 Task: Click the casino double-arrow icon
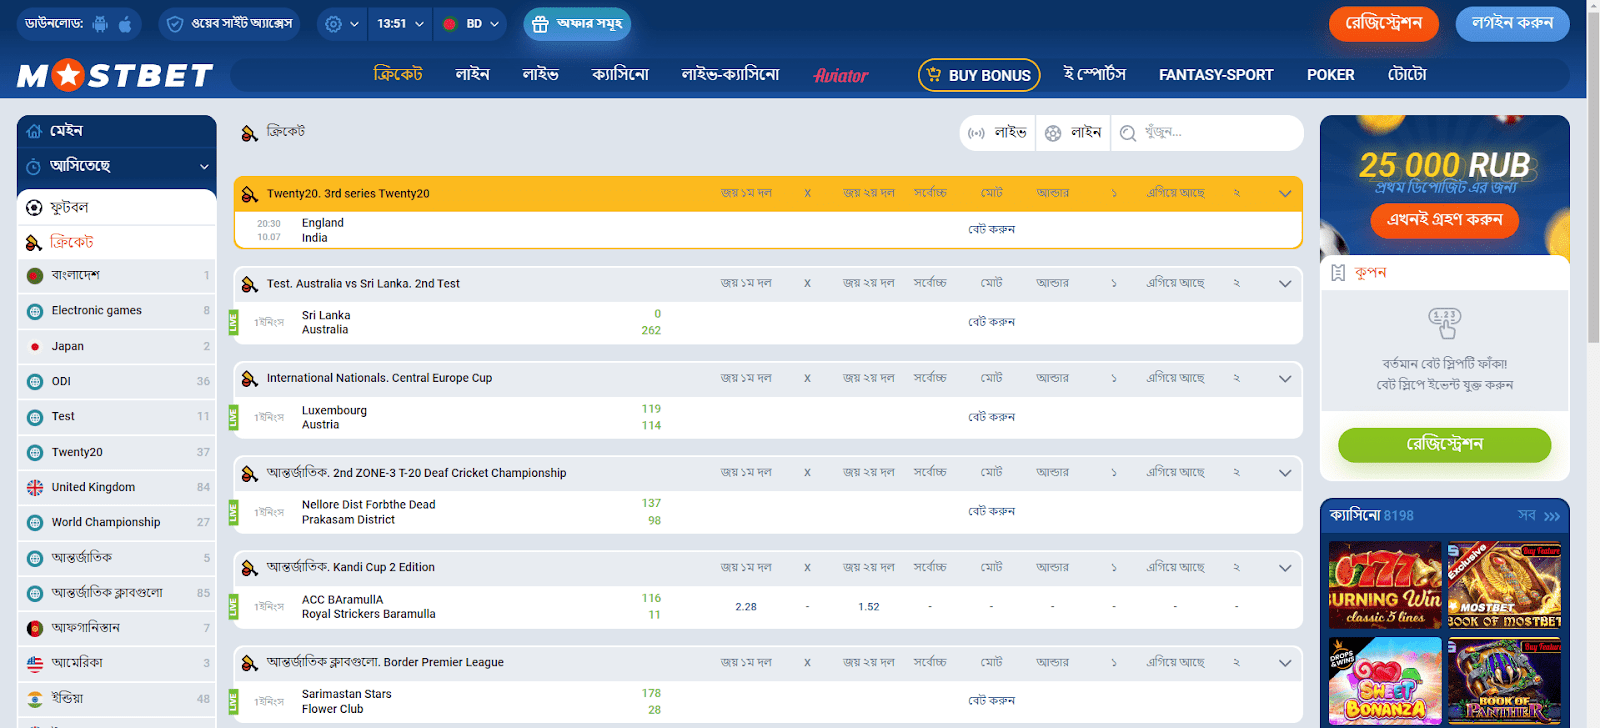coord(1552,516)
